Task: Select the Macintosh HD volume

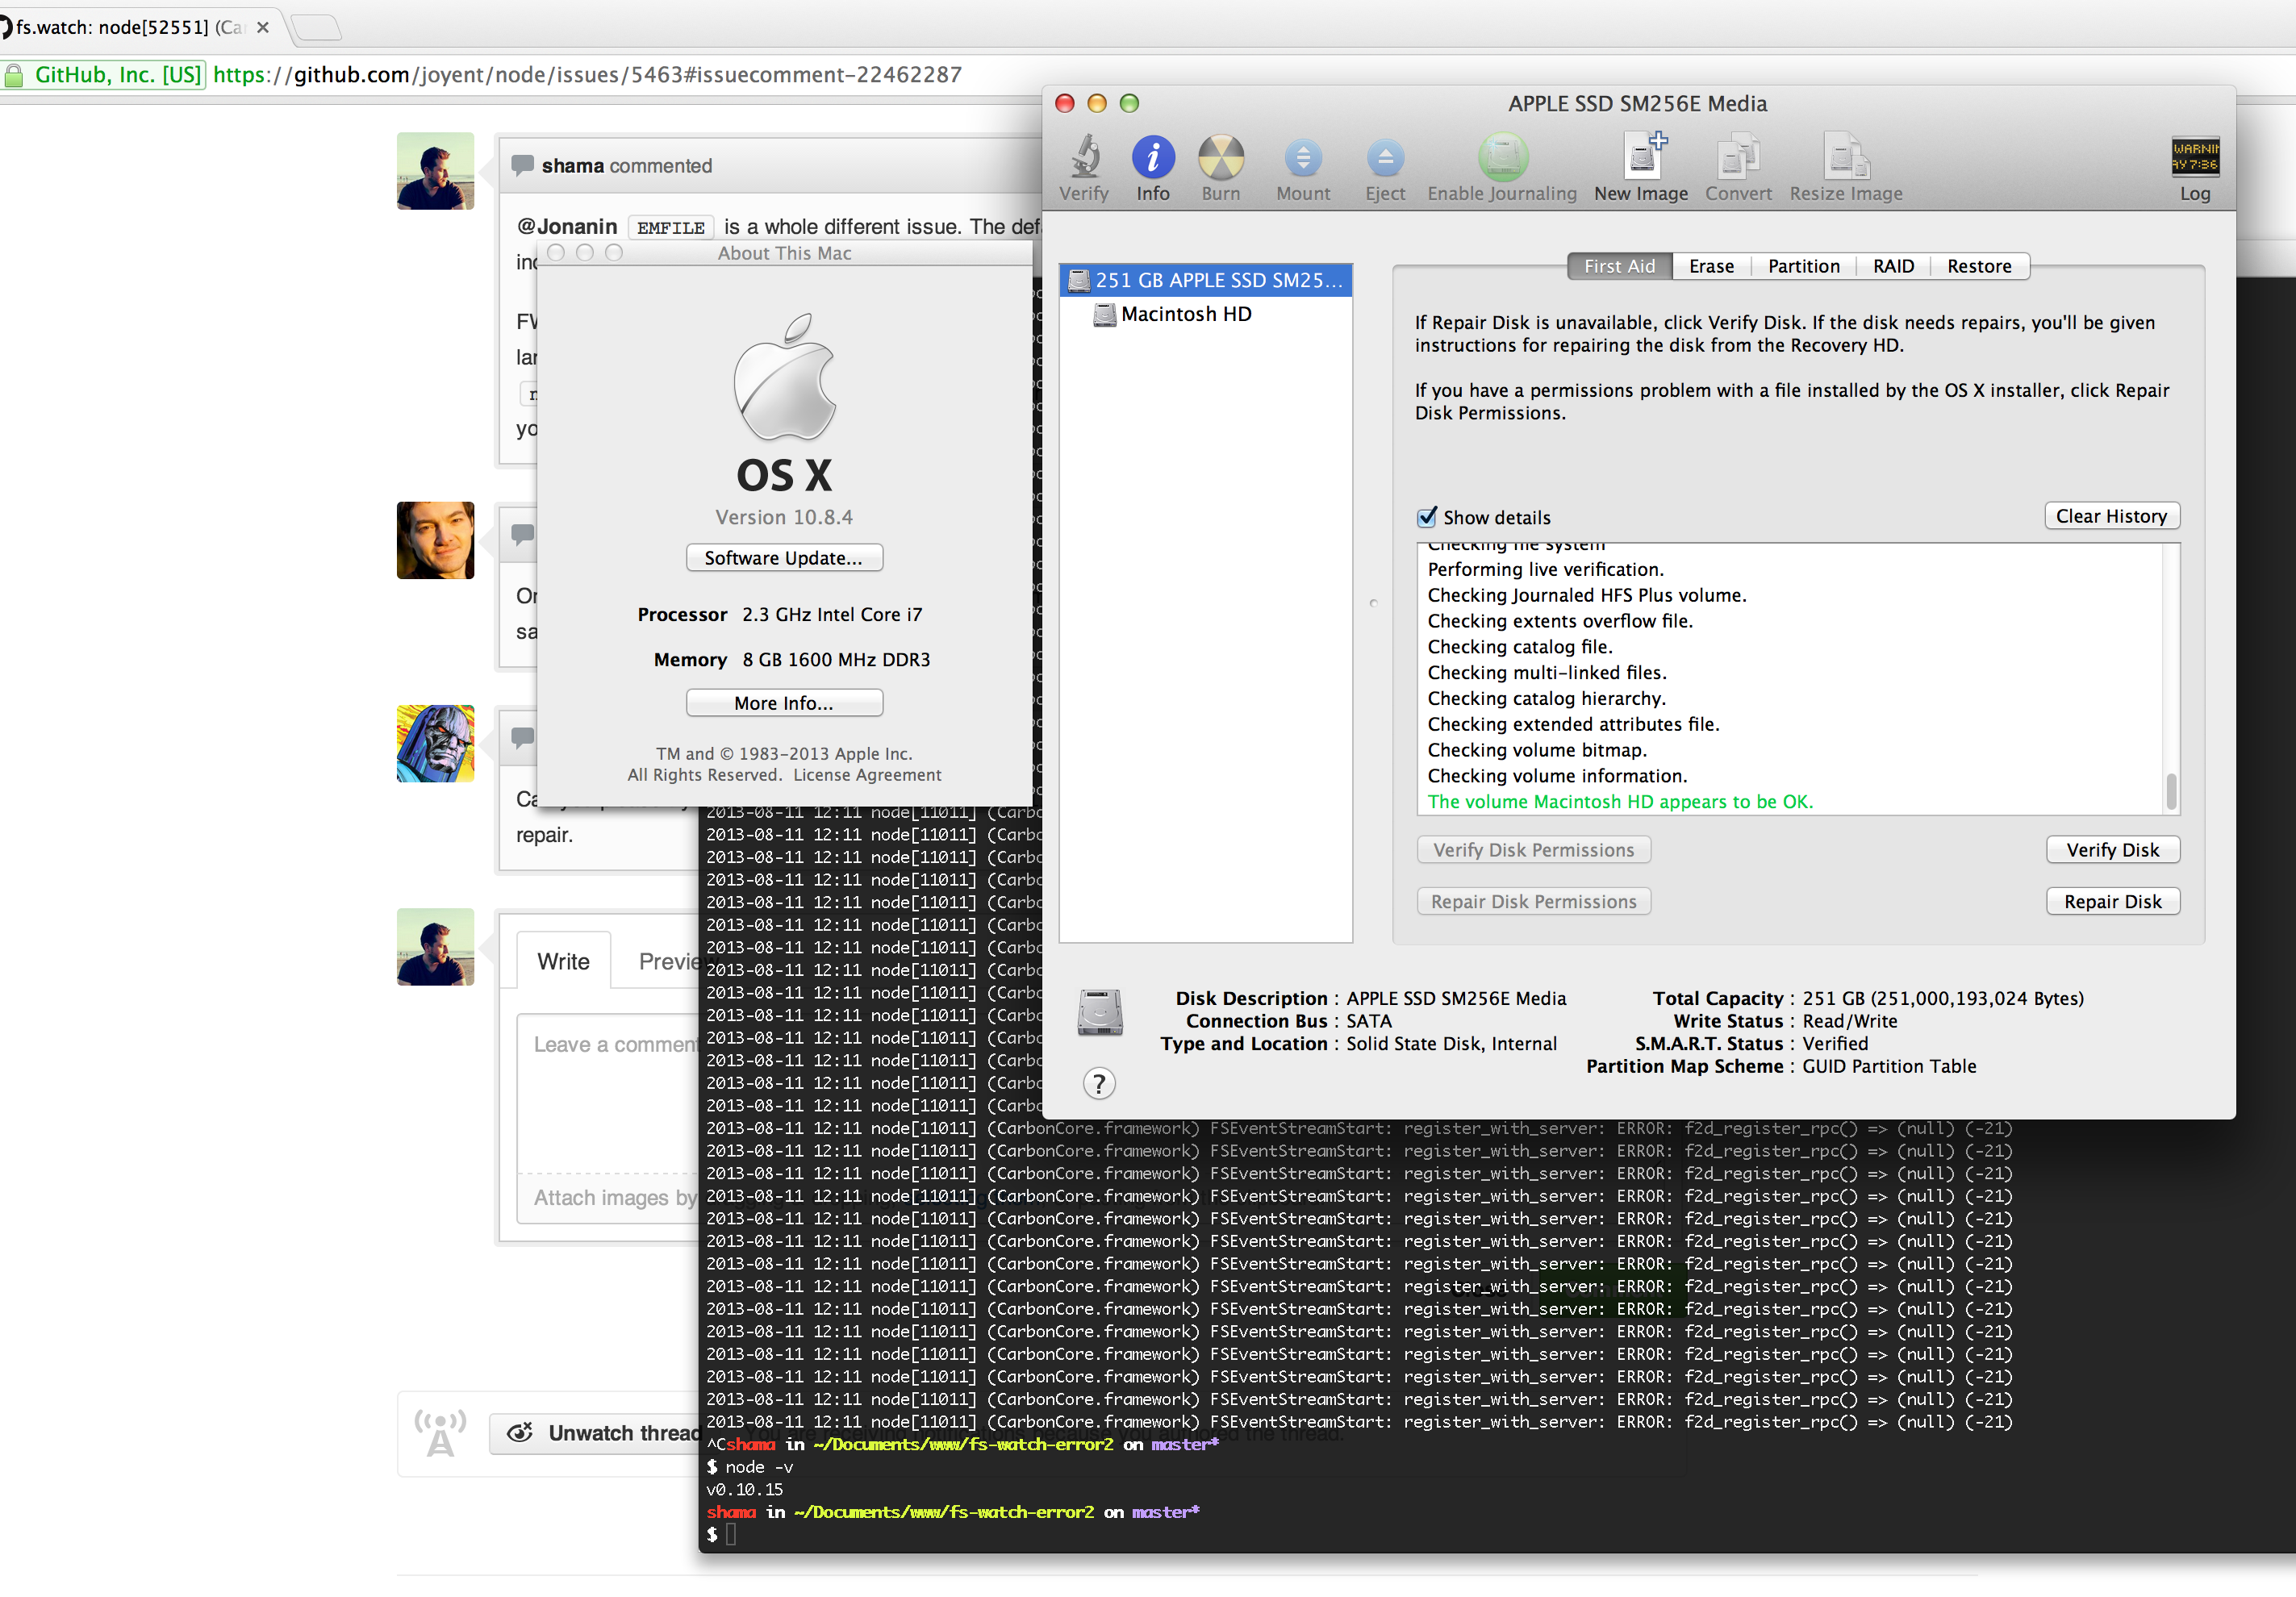Action: (1185, 314)
